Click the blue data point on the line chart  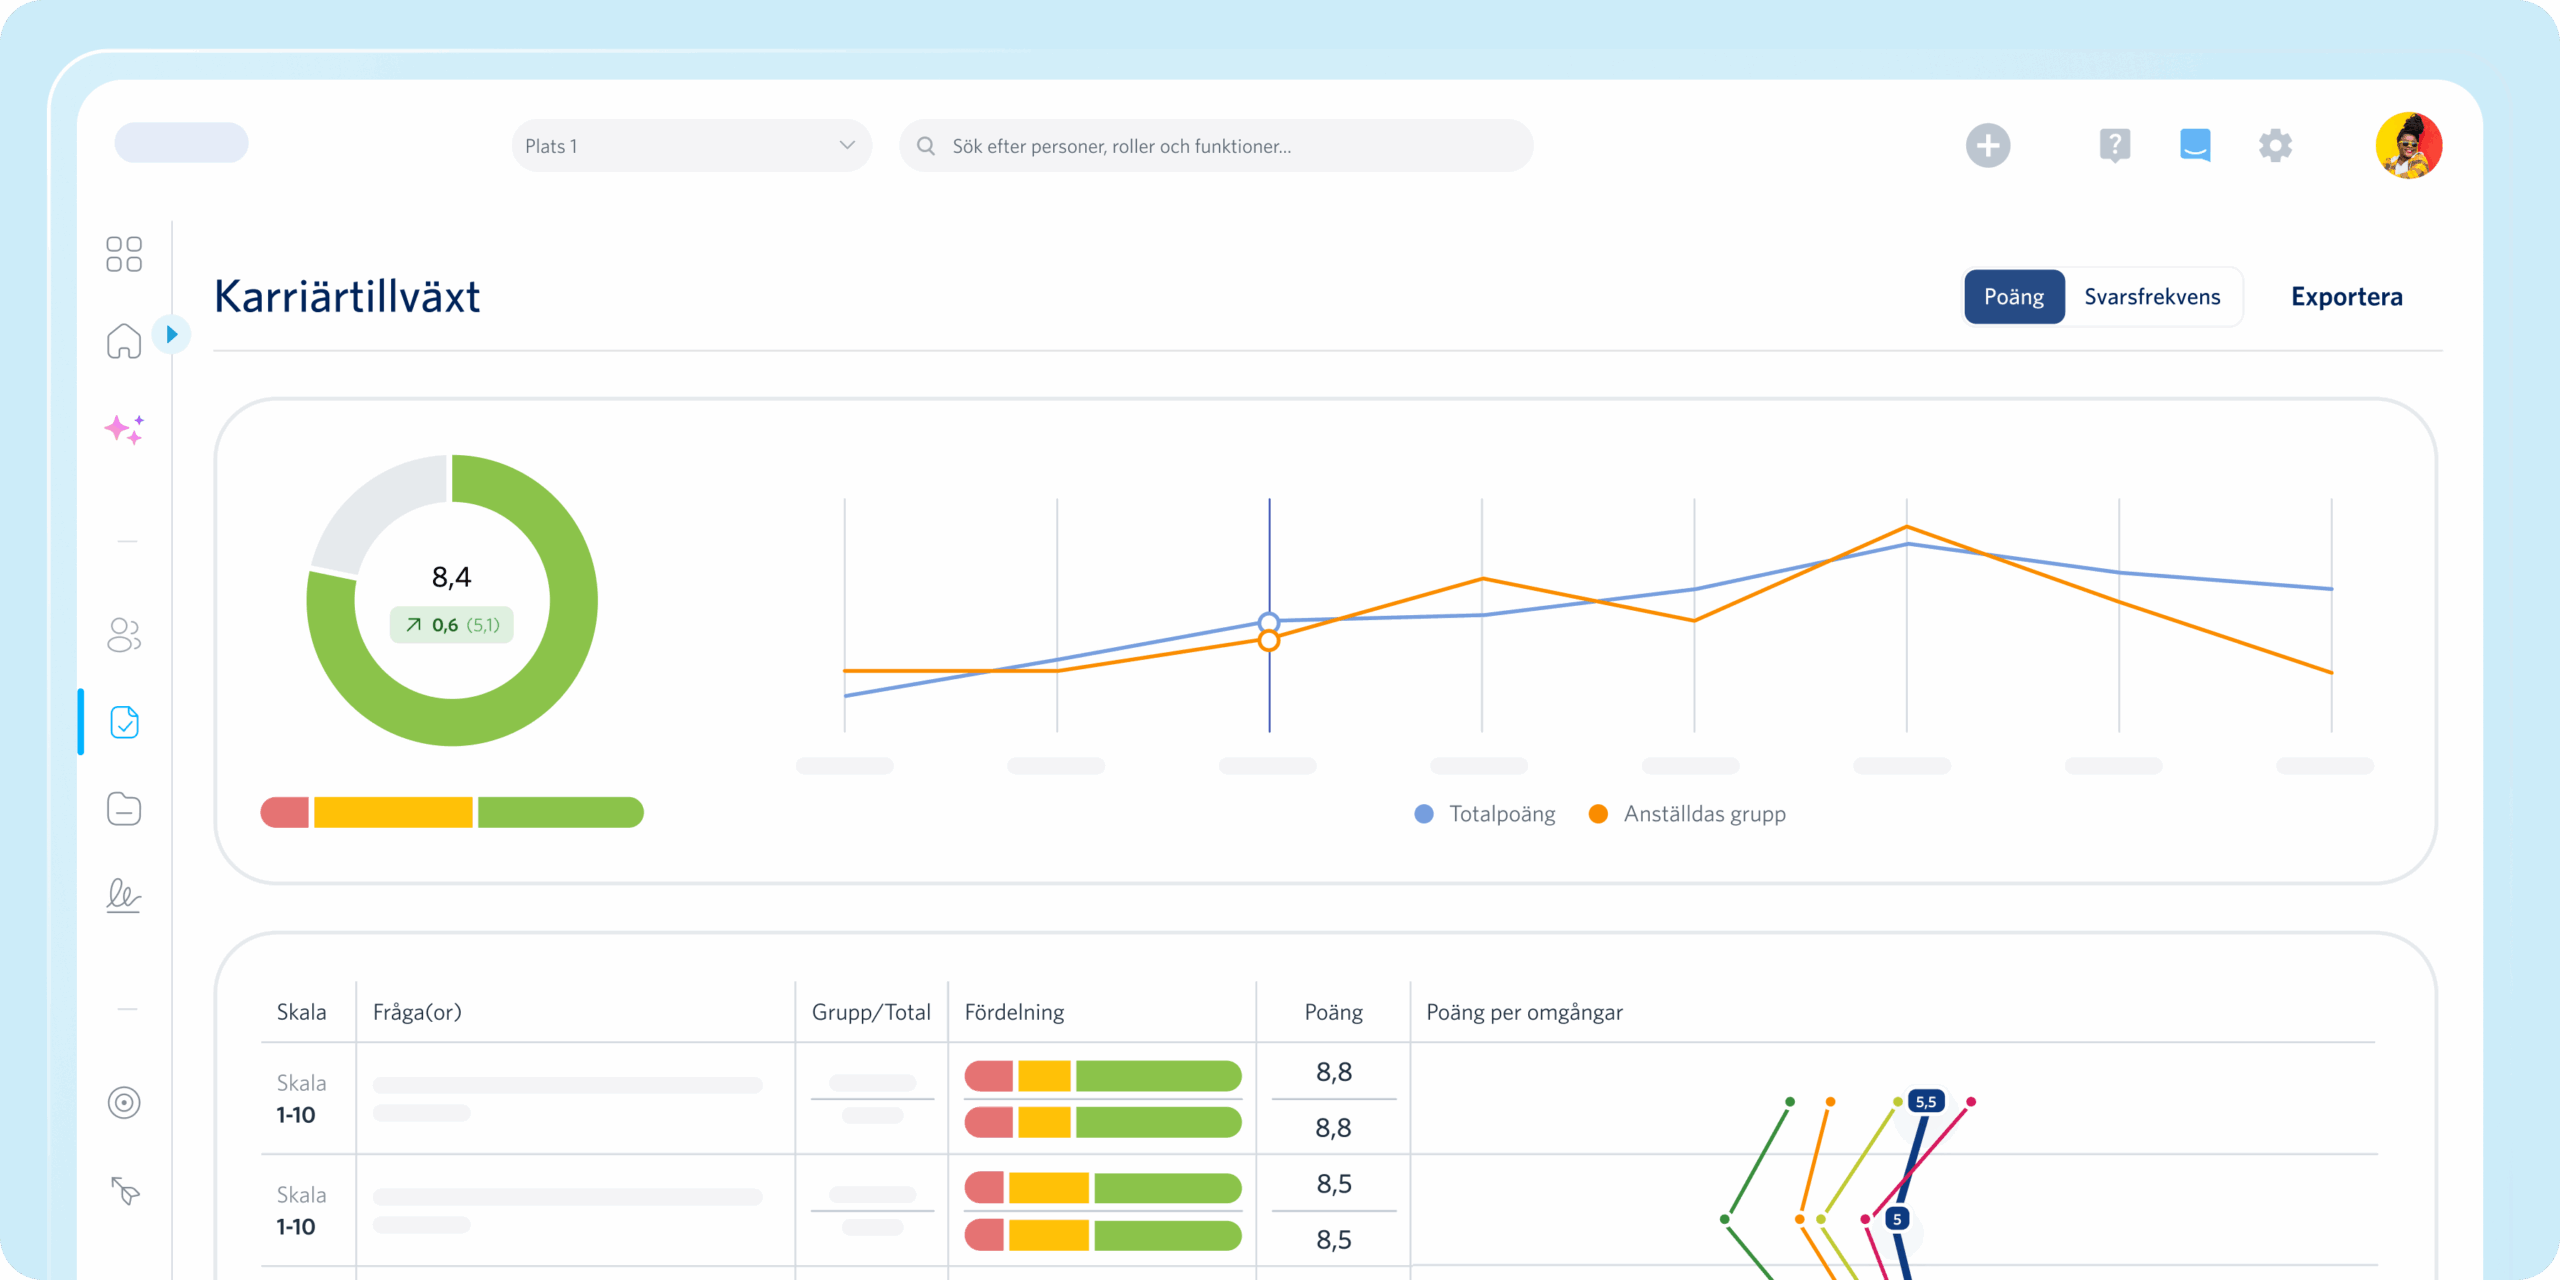pos(1269,622)
